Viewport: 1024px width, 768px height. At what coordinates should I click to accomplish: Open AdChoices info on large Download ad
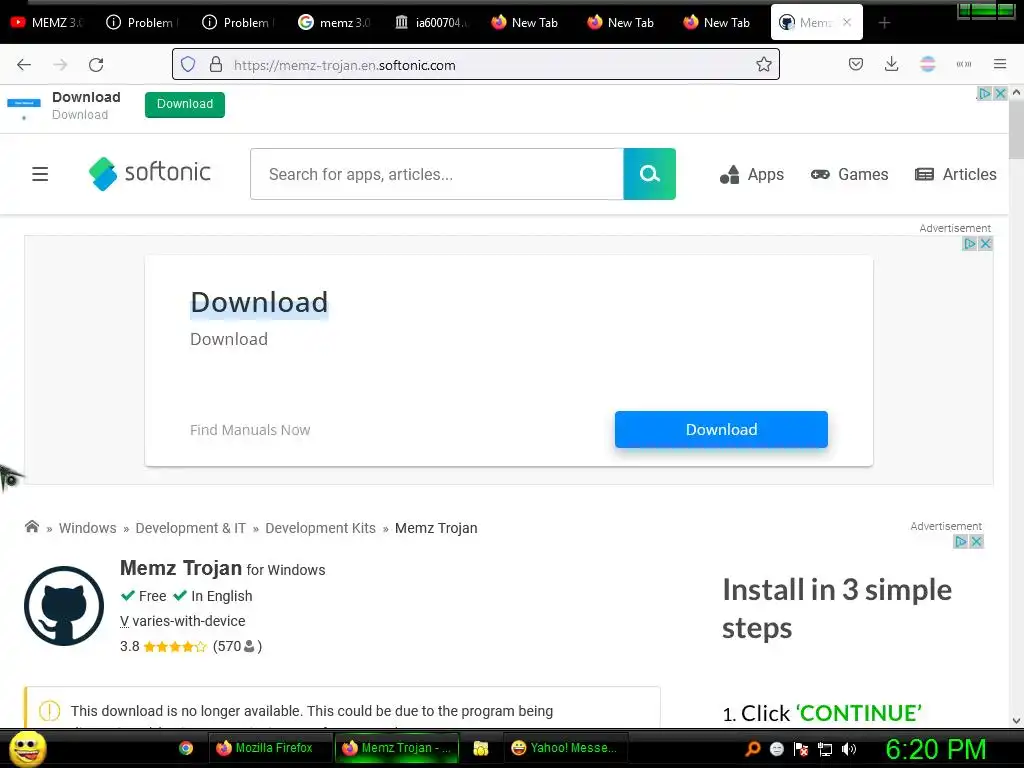point(970,244)
